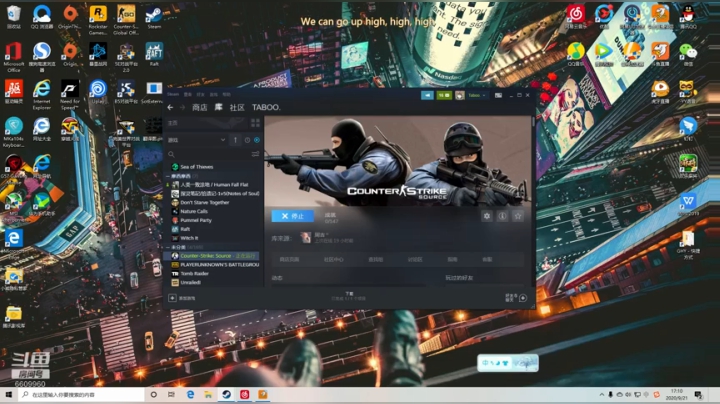The height and width of the screenshot is (404, 720).
Task: Expand the 游戏 games filter dropdown
Action: coord(197,140)
